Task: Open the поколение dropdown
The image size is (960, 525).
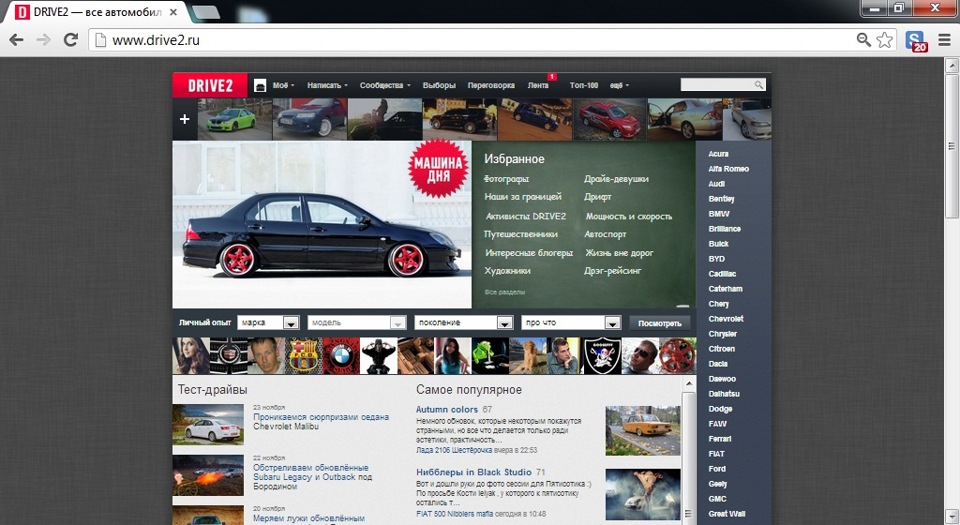Action: (x=463, y=322)
